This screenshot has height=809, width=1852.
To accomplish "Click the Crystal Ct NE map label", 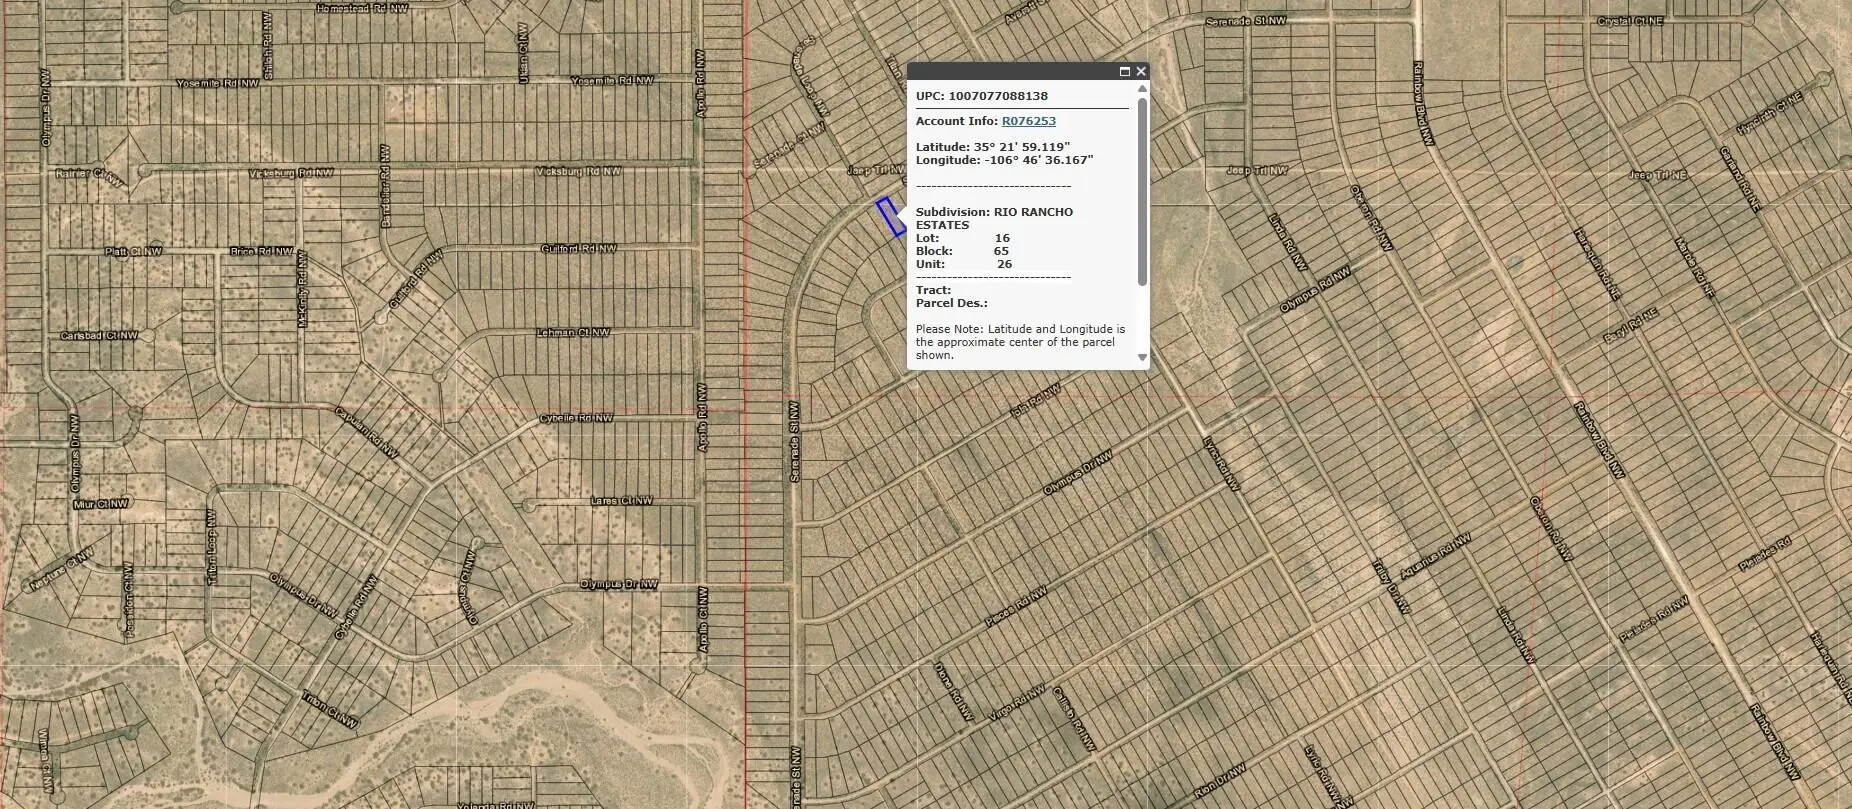I will [1630, 21].
